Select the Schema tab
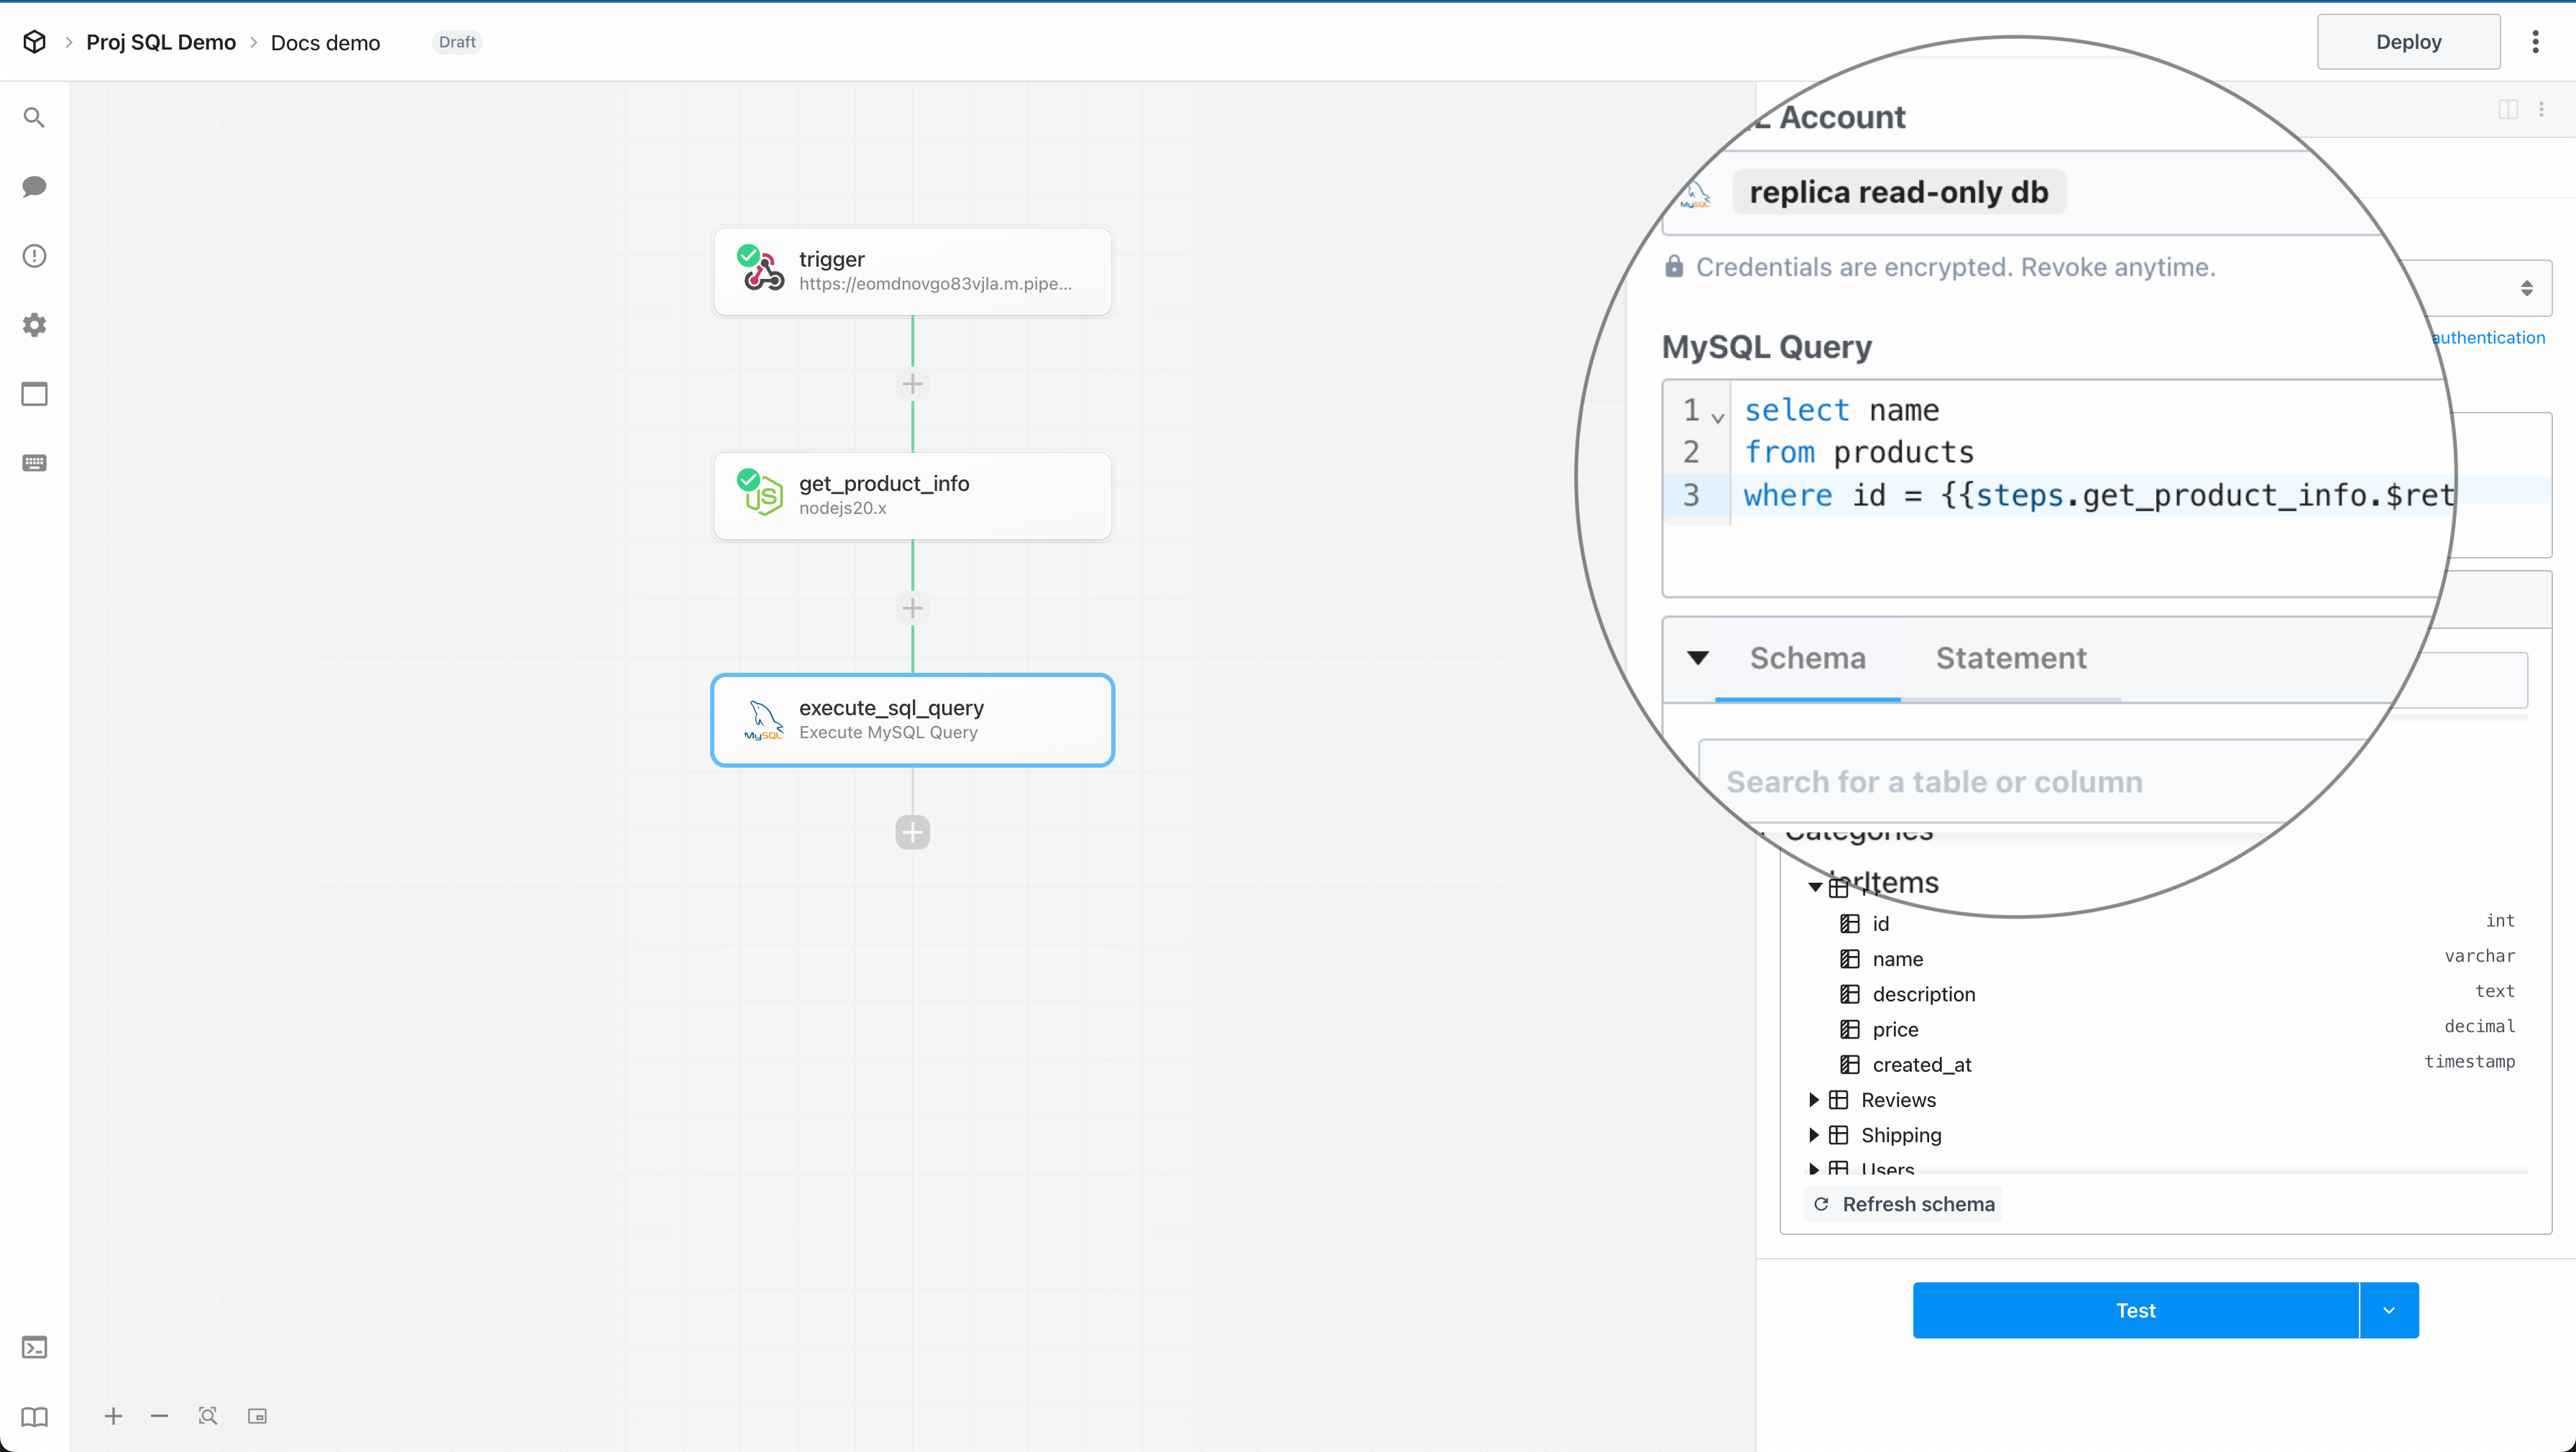This screenshot has height=1452, width=2576. [x=1807, y=658]
